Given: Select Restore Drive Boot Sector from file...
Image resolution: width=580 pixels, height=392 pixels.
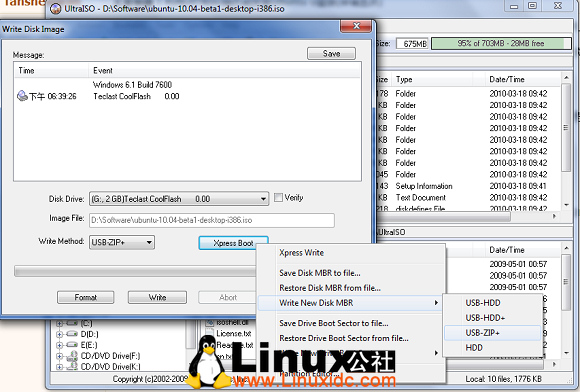Looking at the screenshot, I should click(344, 338).
